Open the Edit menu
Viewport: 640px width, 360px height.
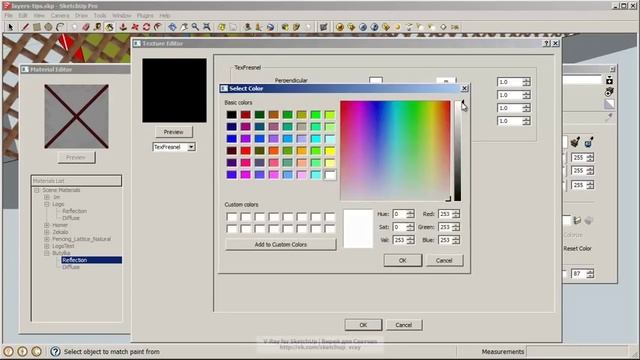[x=23, y=16]
